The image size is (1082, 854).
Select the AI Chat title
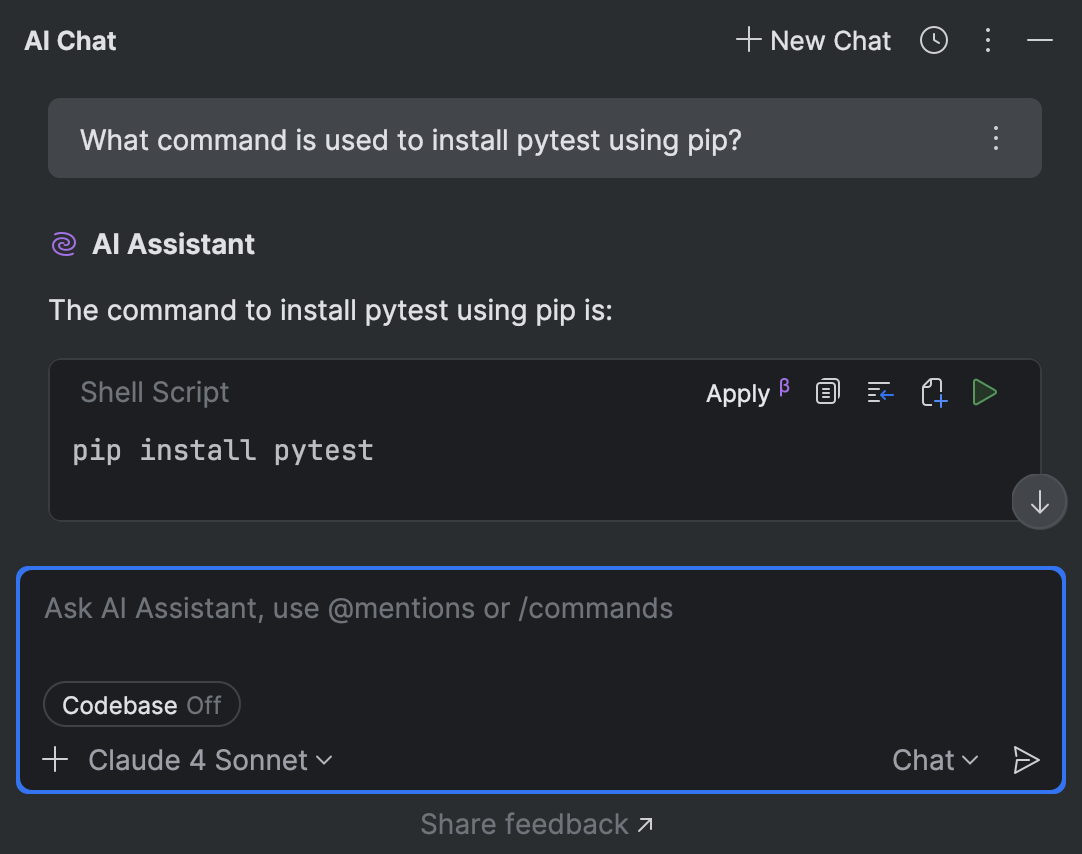pyautogui.click(x=69, y=40)
